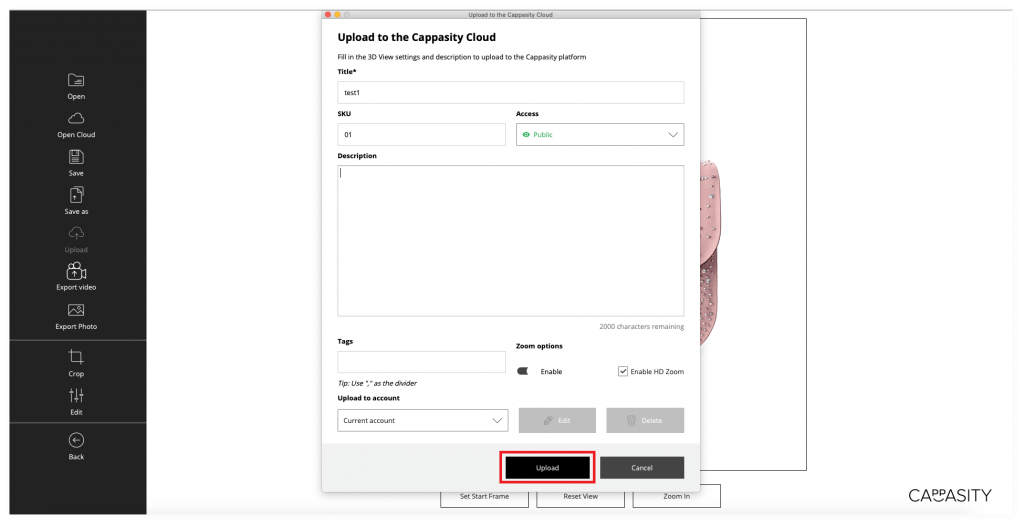Click the black Upload button
1024x526 pixels.
[547, 468]
